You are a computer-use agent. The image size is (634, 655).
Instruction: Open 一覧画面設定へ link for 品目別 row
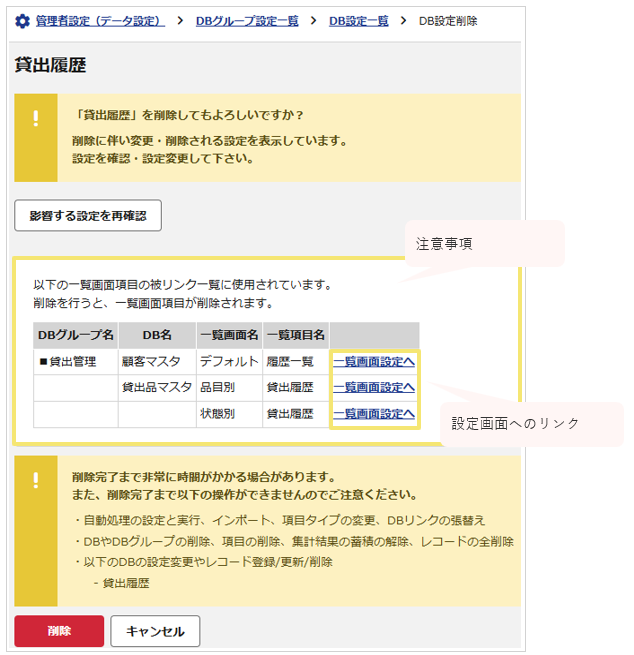[x=374, y=388]
